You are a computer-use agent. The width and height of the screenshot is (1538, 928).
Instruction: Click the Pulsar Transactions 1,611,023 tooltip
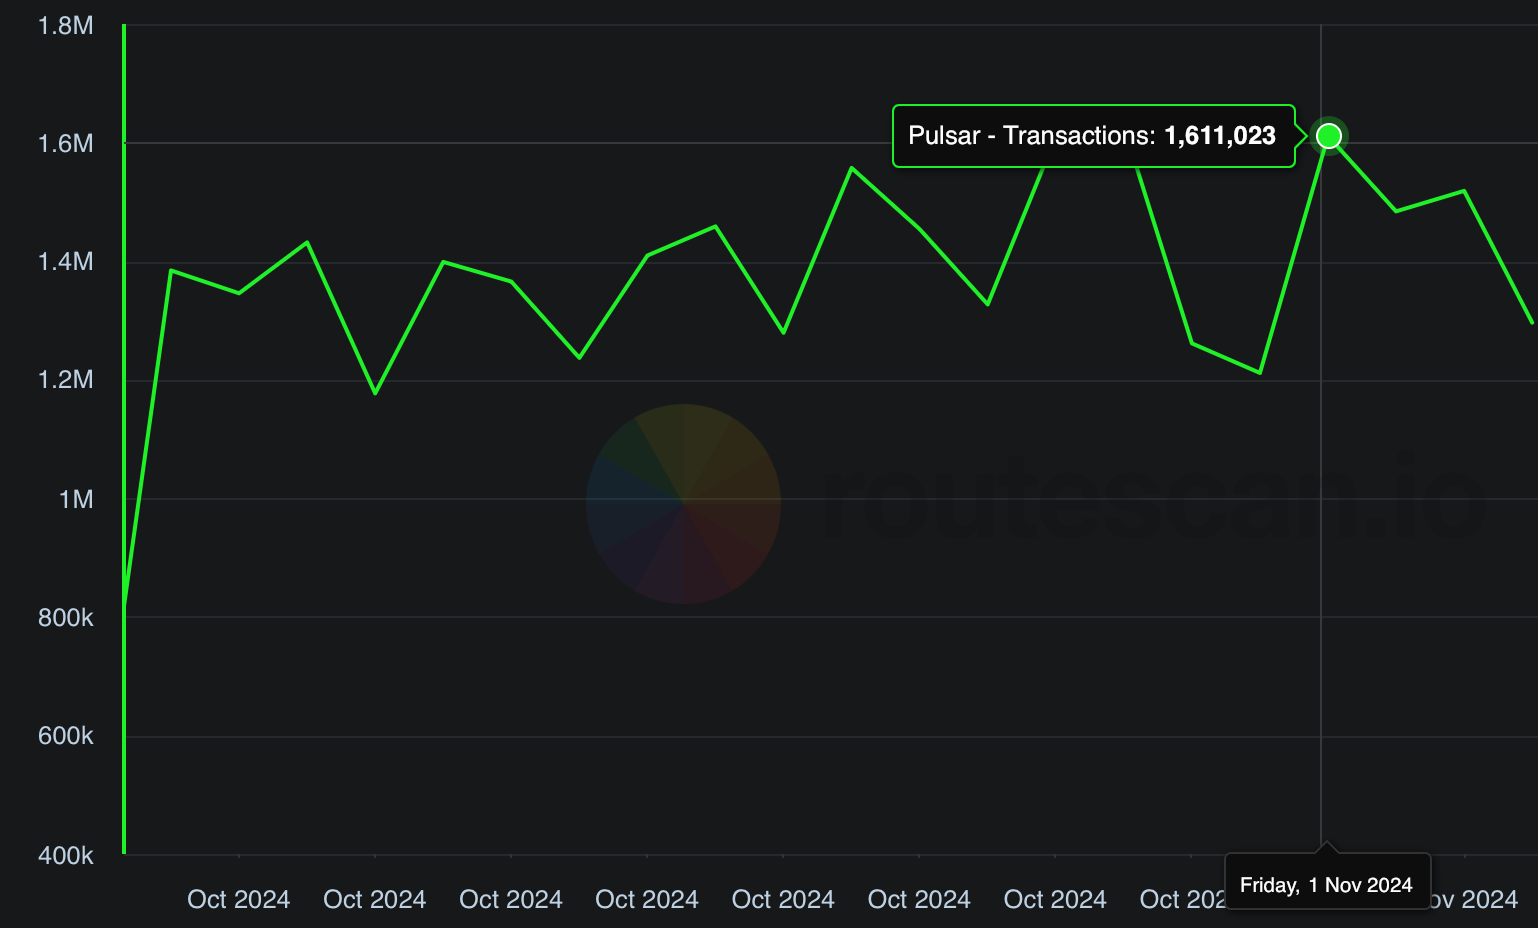1093,136
